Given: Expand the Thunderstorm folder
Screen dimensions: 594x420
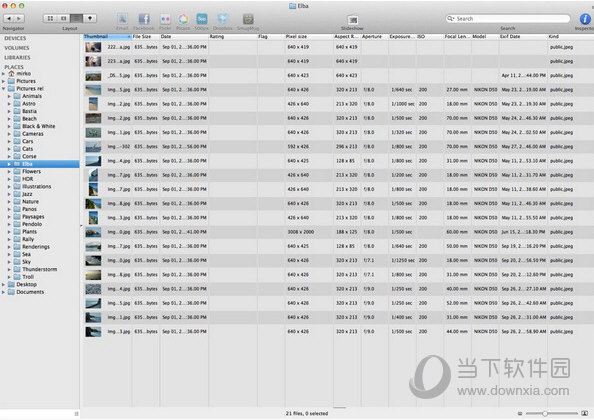Looking at the screenshot, I should 9,269.
